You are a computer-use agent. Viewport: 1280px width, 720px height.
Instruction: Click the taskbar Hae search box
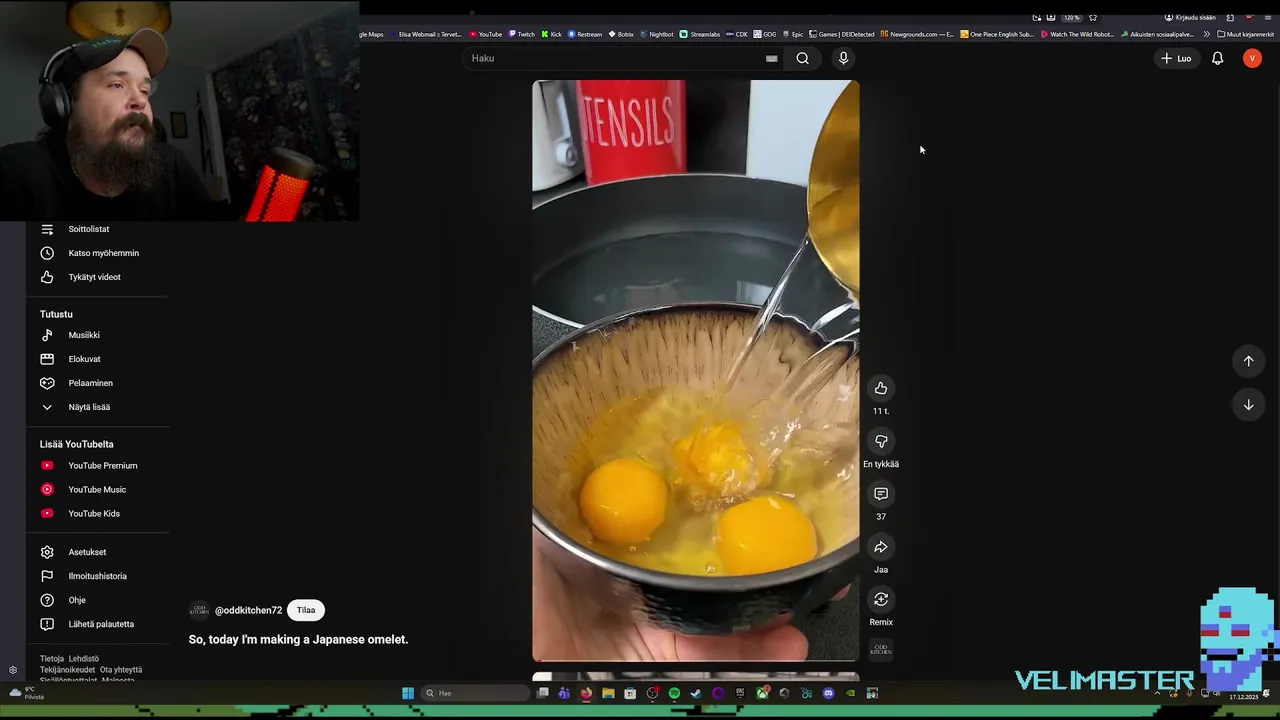point(475,693)
